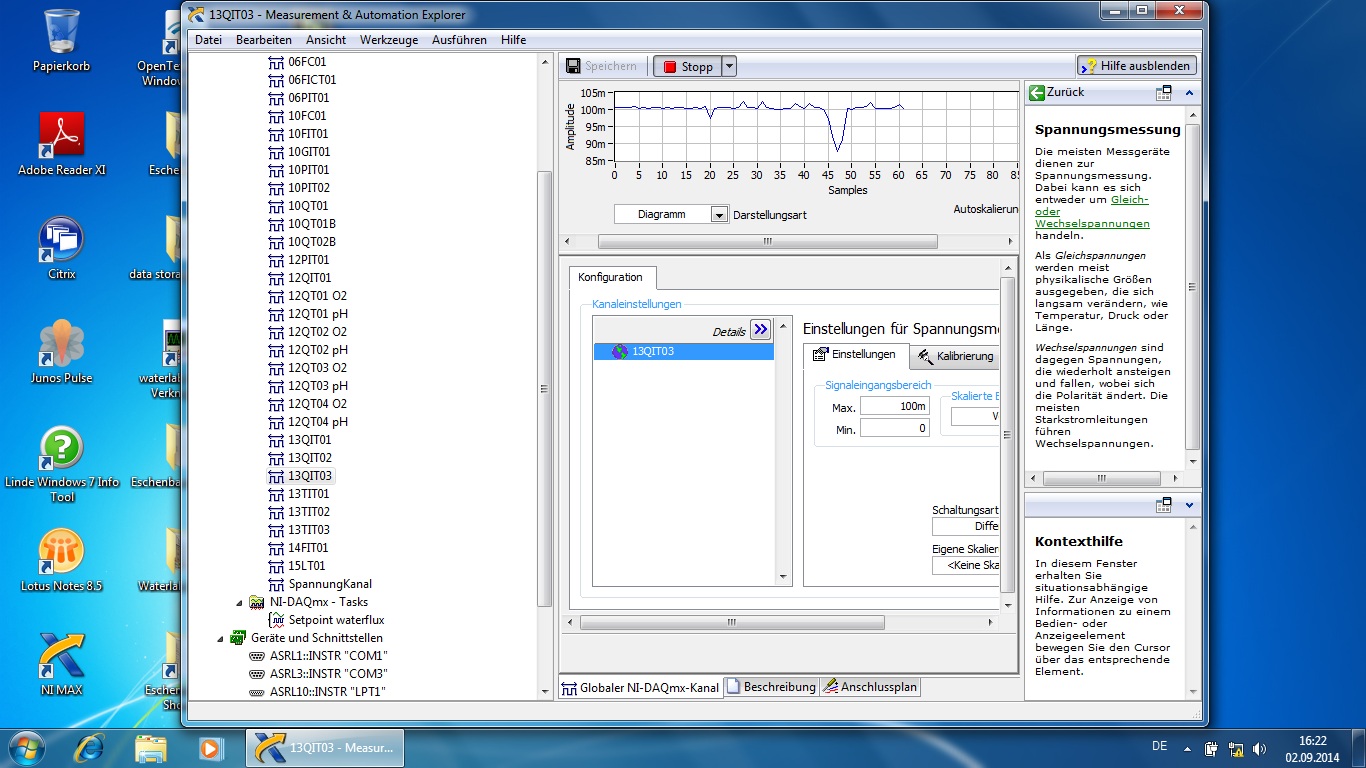Click the layout icon beside Zurück in help header
1366x768 pixels.
coord(1163,93)
